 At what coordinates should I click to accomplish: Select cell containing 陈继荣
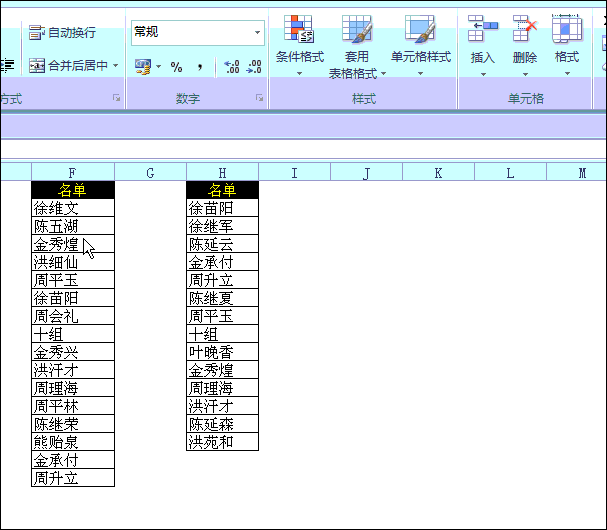[x=73, y=424]
